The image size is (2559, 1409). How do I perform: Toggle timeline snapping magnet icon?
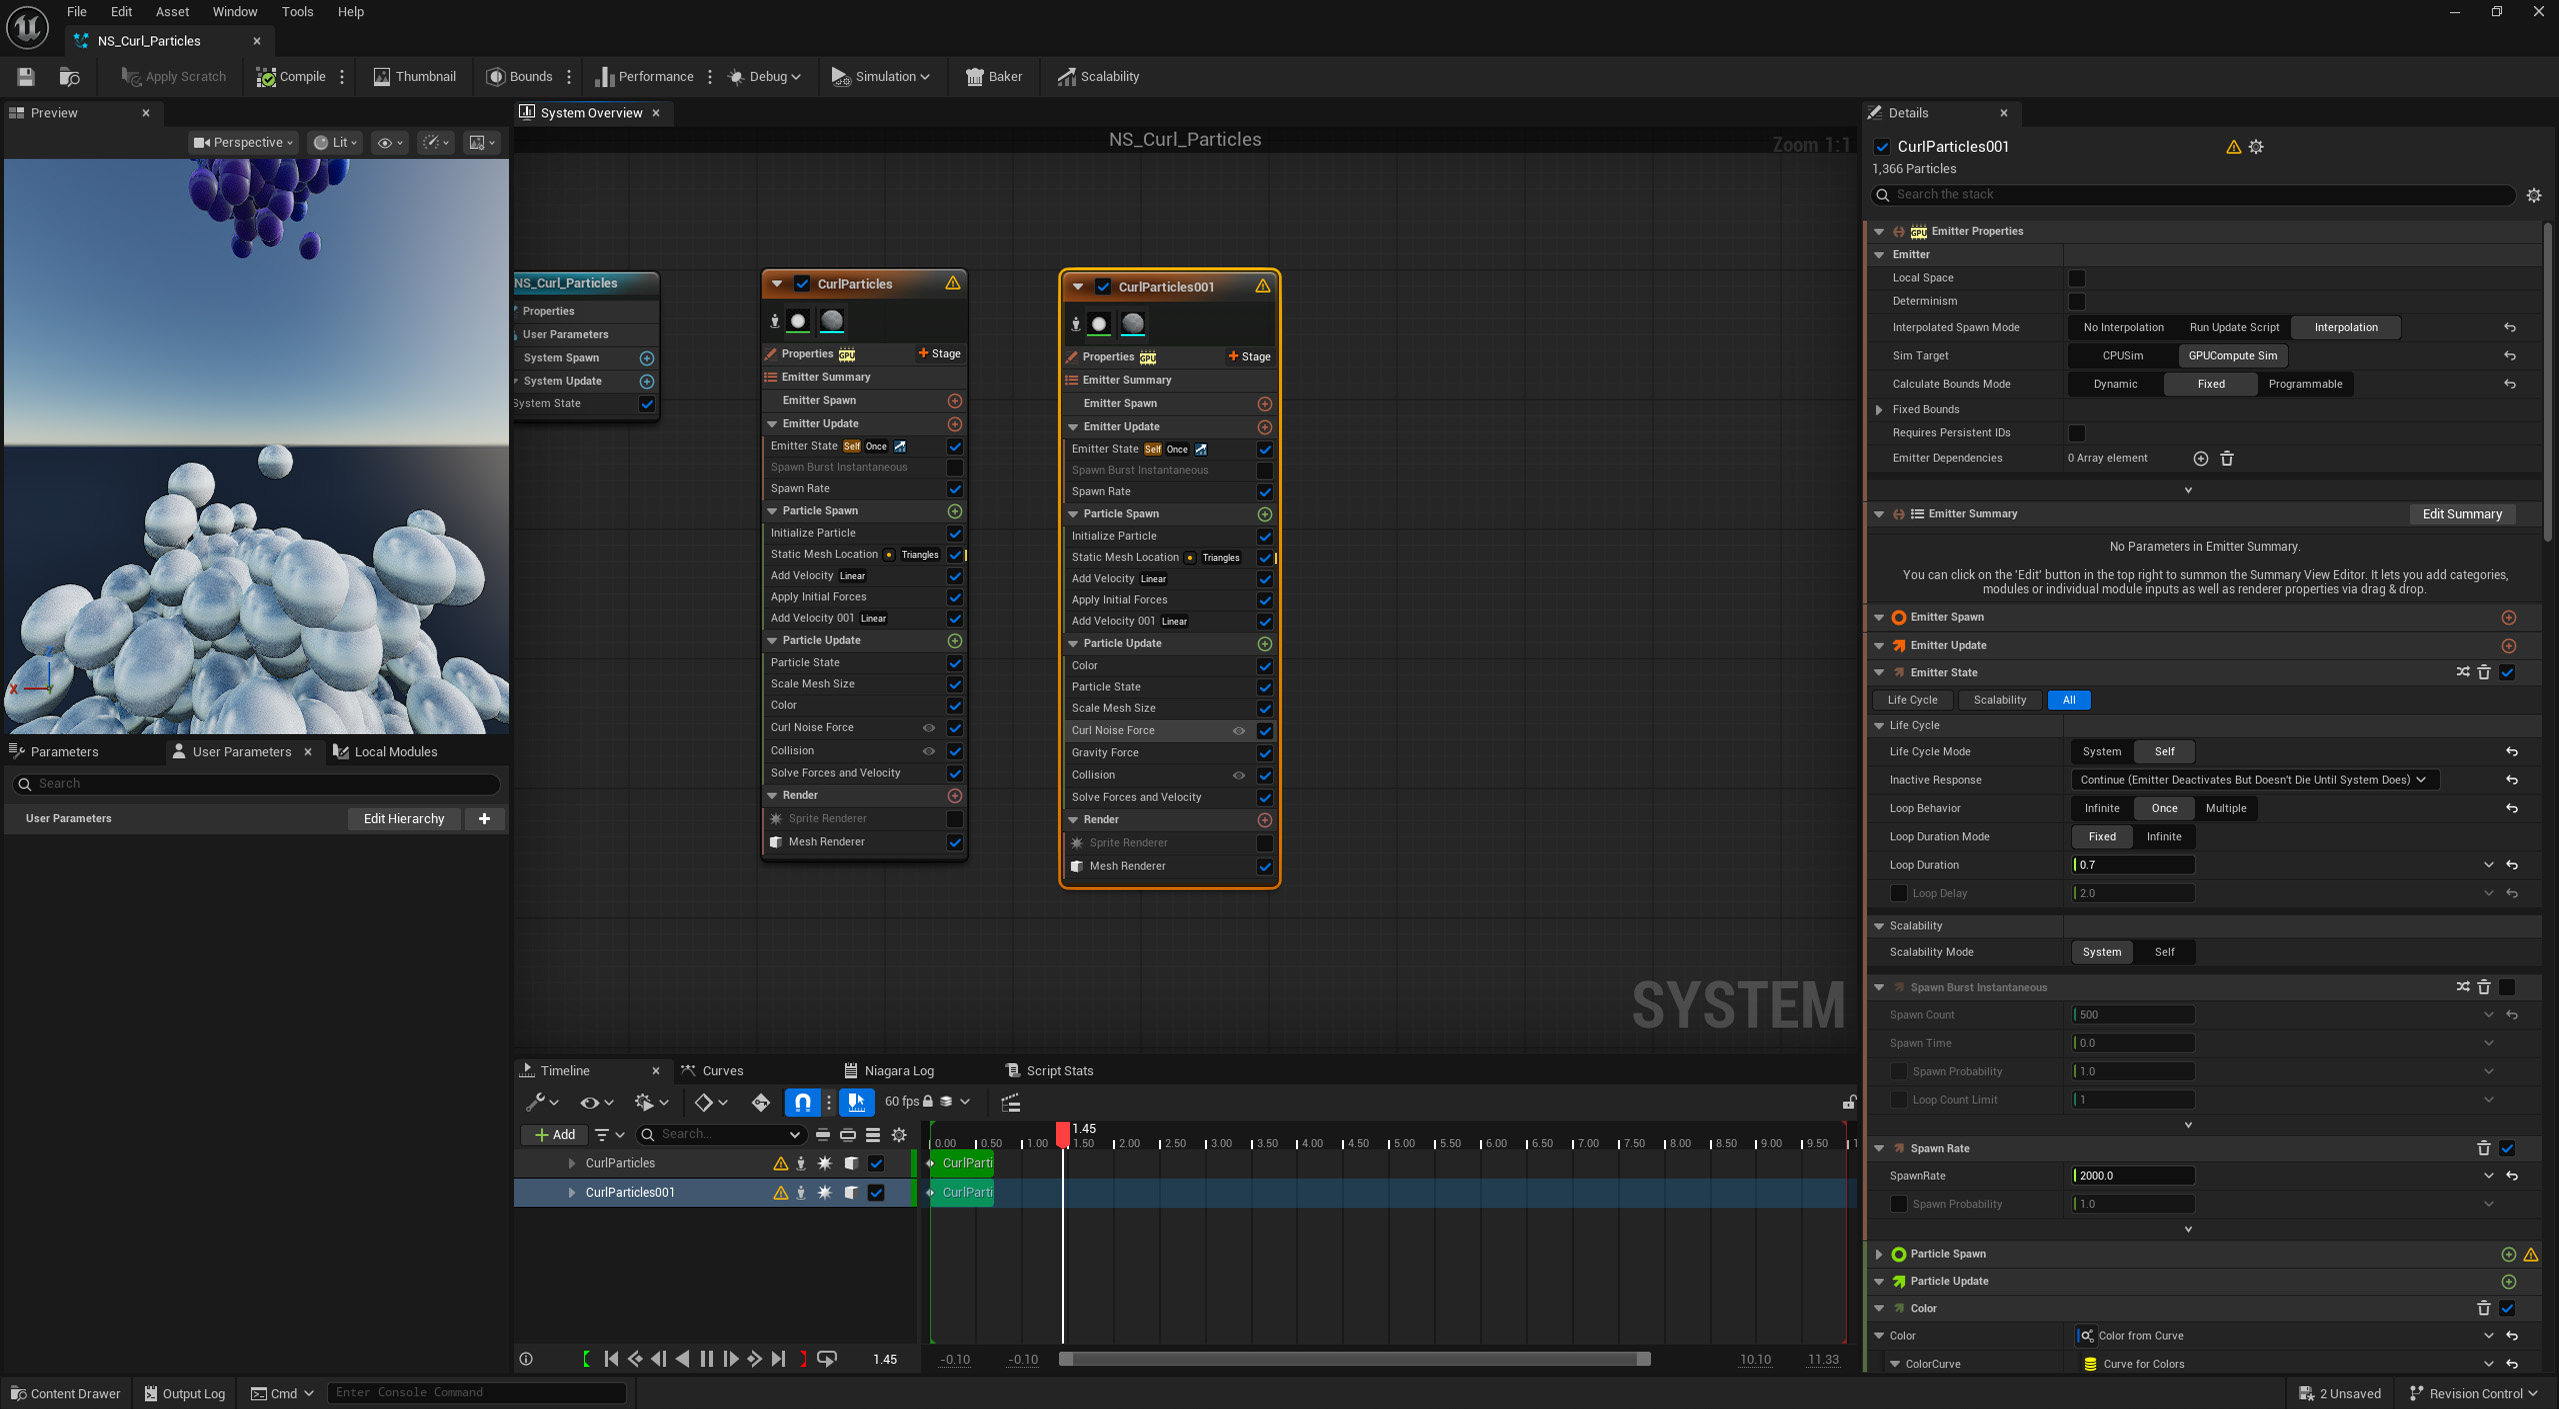click(802, 1102)
